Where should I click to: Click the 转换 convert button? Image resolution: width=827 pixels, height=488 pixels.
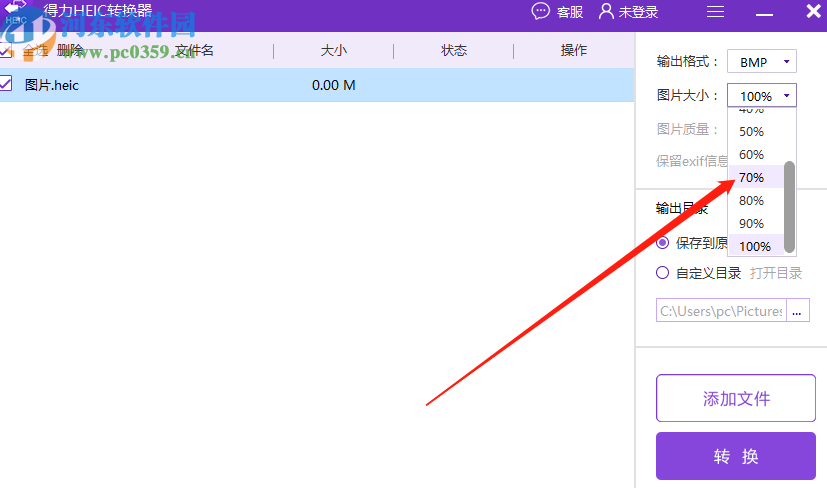(736, 456)
